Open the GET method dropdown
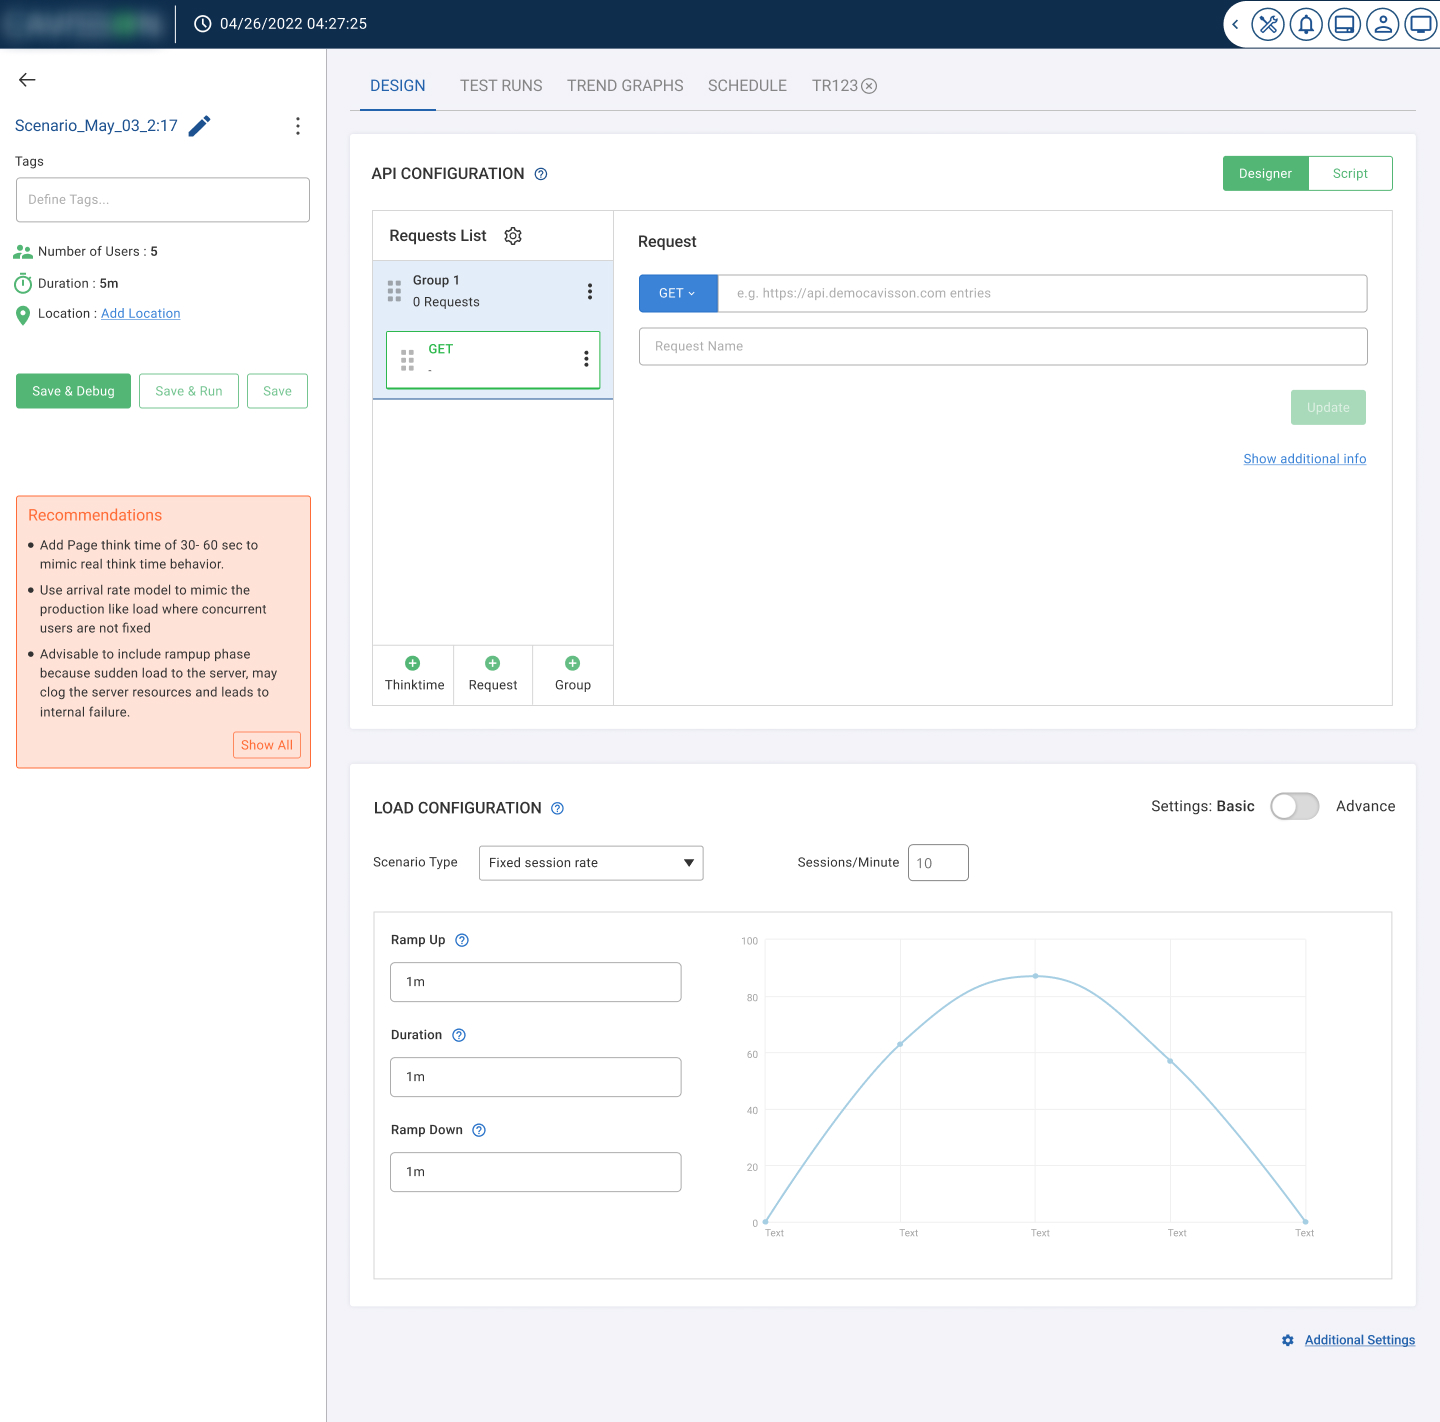Screen dimensions: 1440x1422 tap(677, 293)
